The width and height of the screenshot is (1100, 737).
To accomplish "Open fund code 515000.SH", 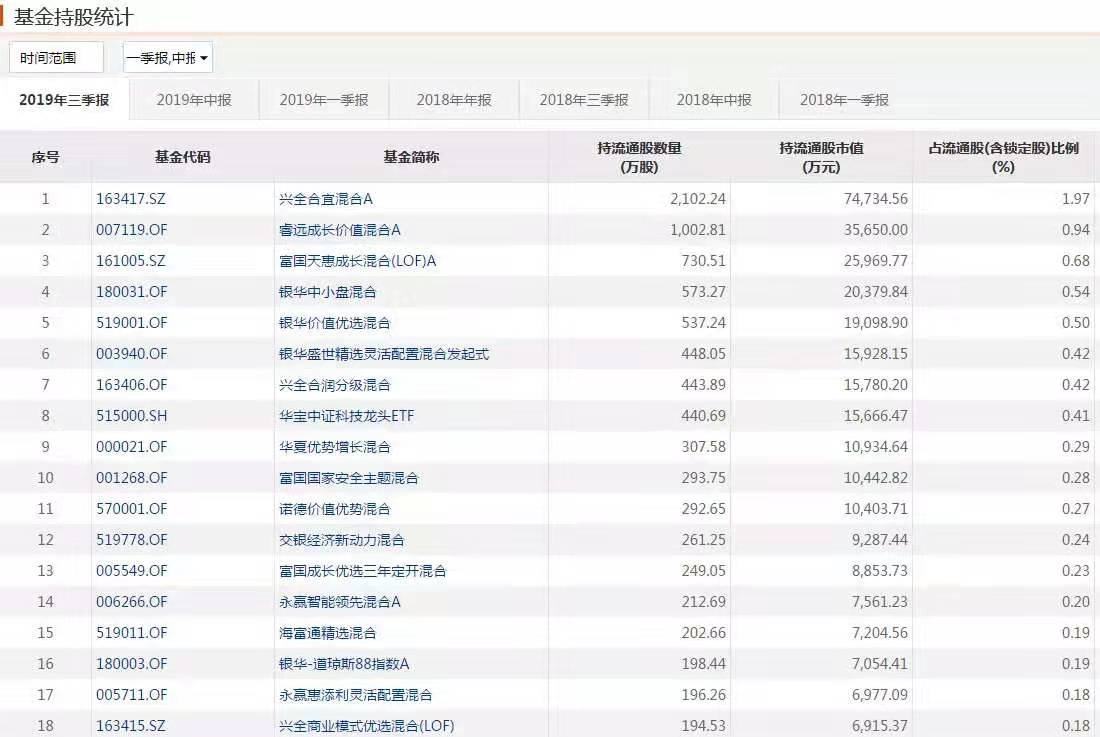I will [x=132, y=416].
